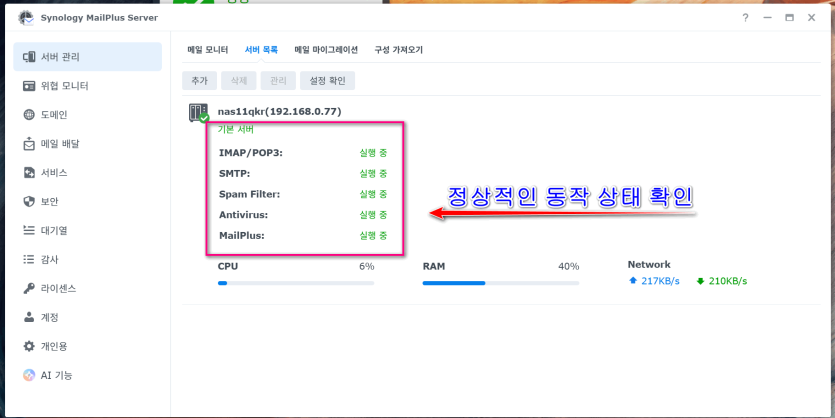Click Antivirus 실행 중 status
The width and height of the screenshot is (835, 418).
click(373, 215)
